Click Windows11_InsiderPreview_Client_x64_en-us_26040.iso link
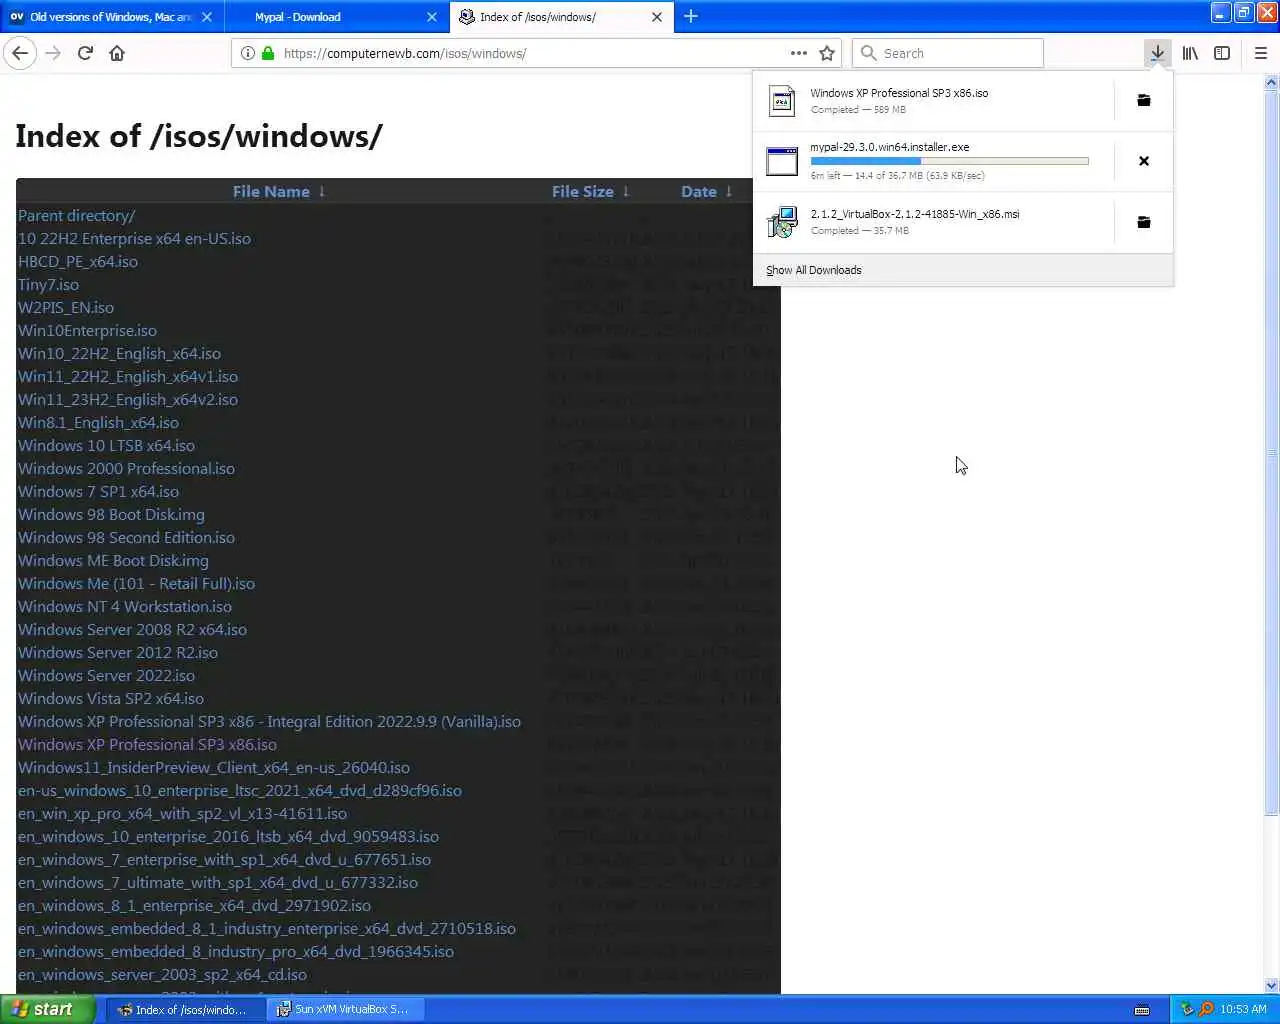Image resolution: width=1280 pixels, height=1024 pixels. tap(214, 767)
